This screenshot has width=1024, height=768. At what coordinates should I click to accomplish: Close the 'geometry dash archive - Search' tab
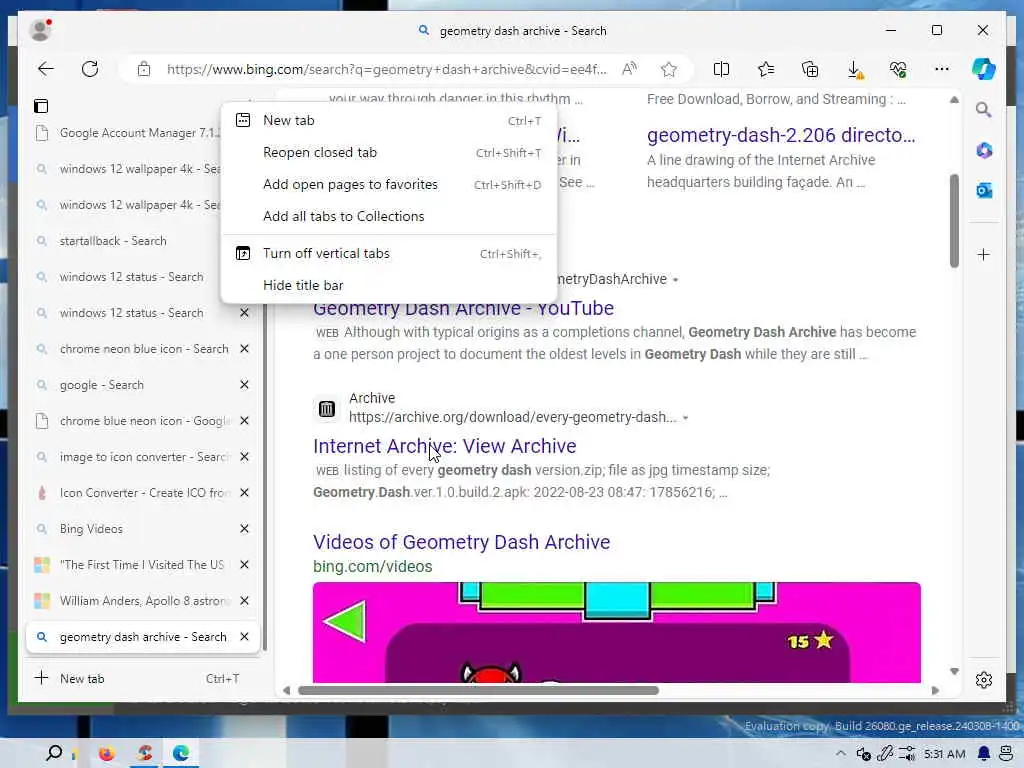[244, 636]
